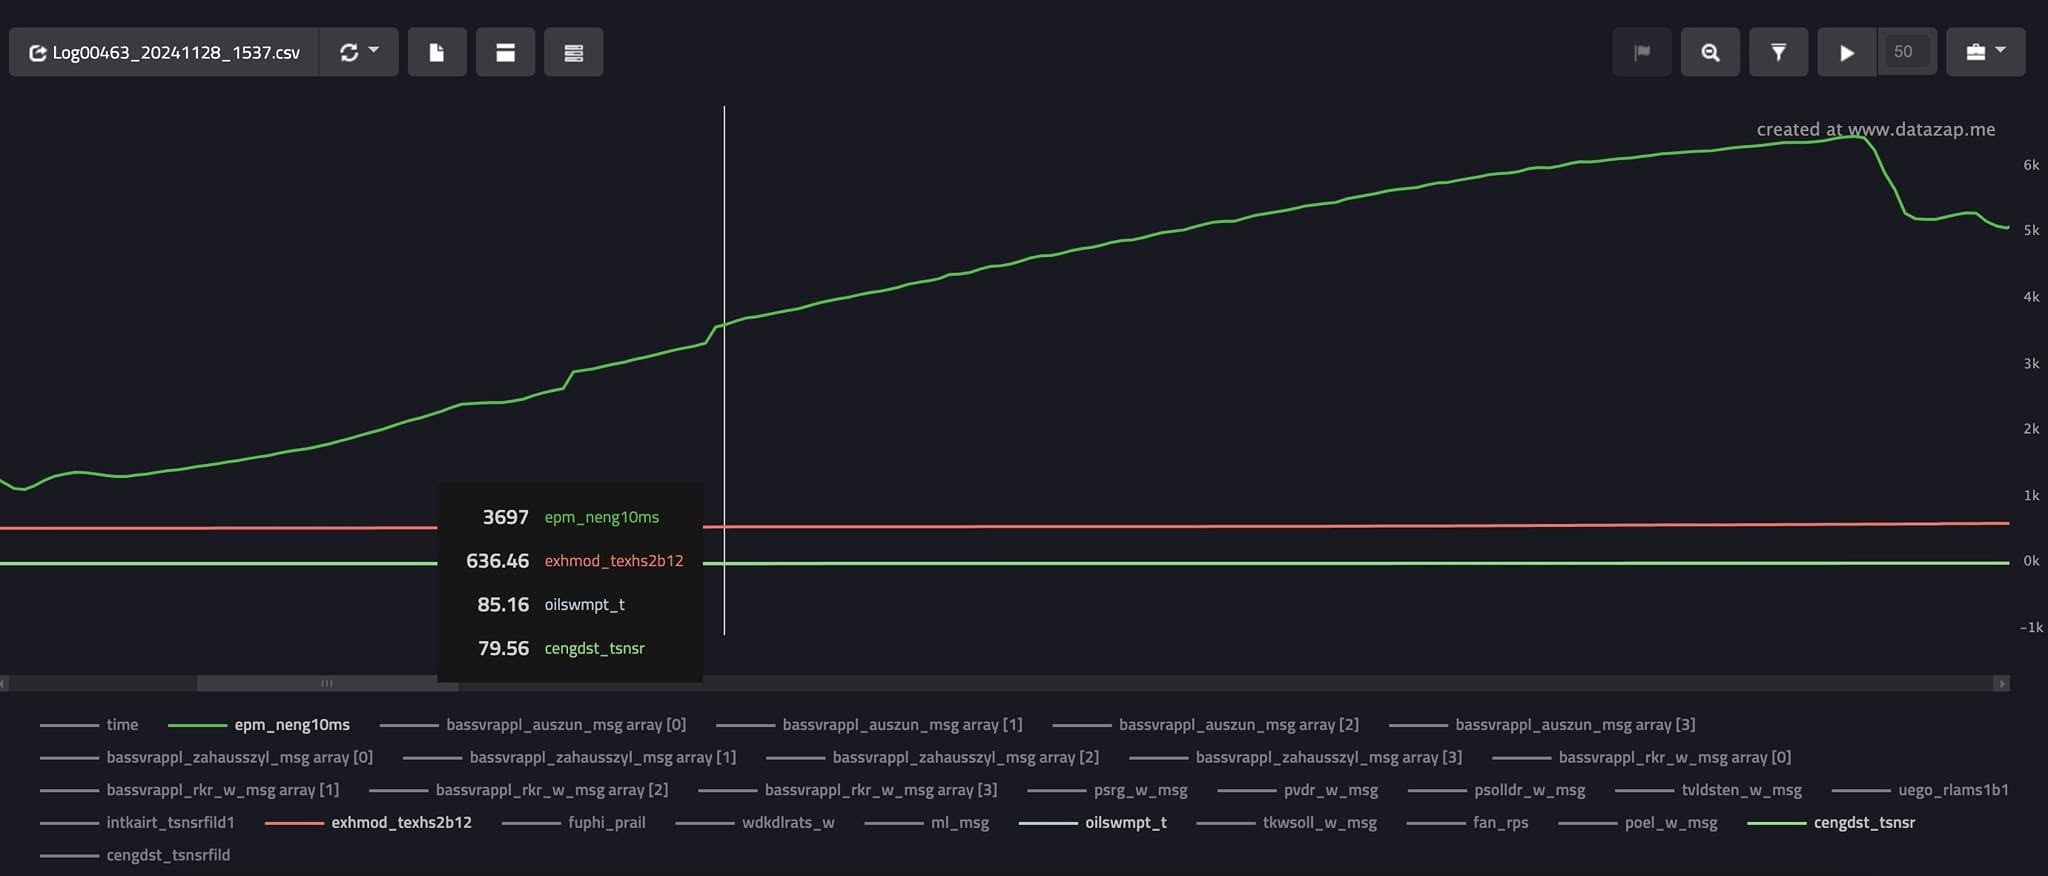Show the cengdst_tsnsrfild series
The image size is (2048, 876).
(x=135, y=855)
